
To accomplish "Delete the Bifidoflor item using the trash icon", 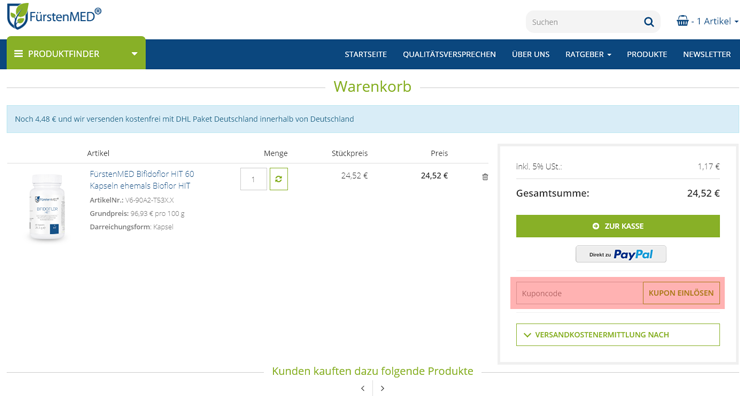I will 485,177.
